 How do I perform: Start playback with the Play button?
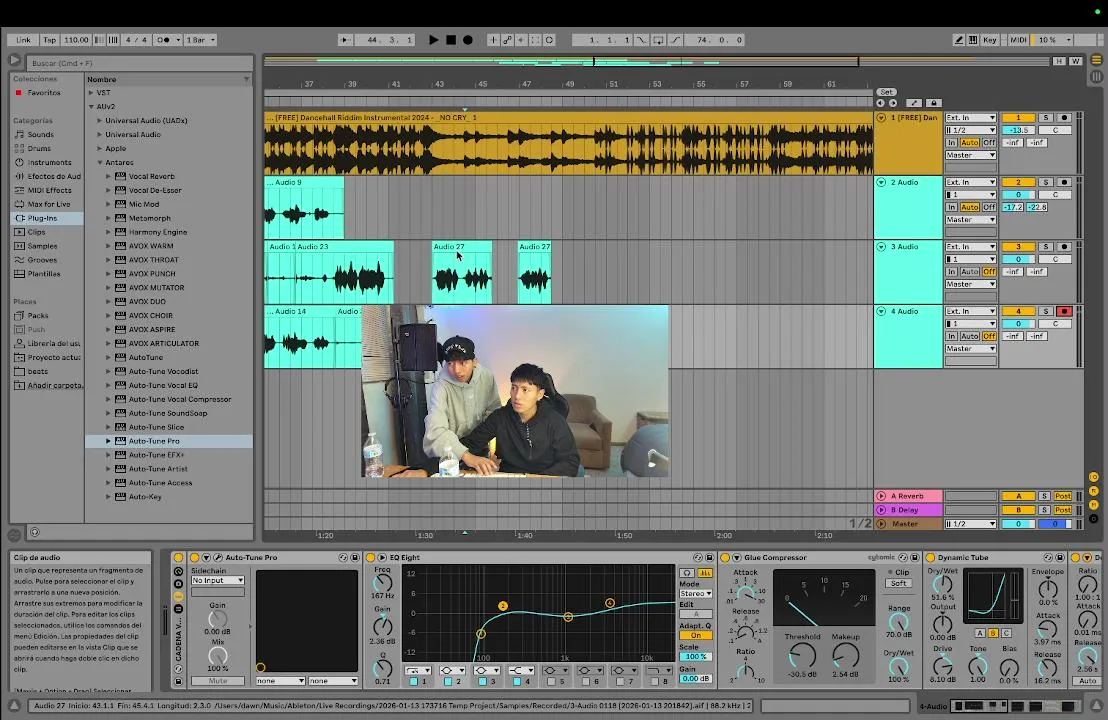point(433,40)
